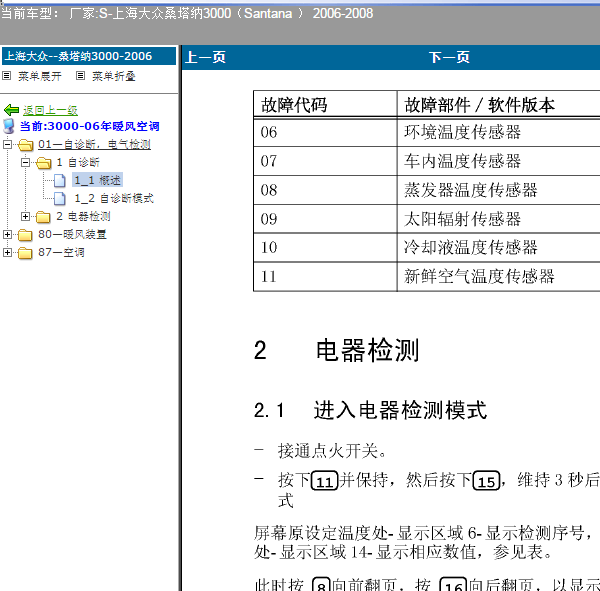Click the 上海大众--桑塔纳3000-2006 panel header
The width and height of the screenshot is (600, 591).
point(89,56)
